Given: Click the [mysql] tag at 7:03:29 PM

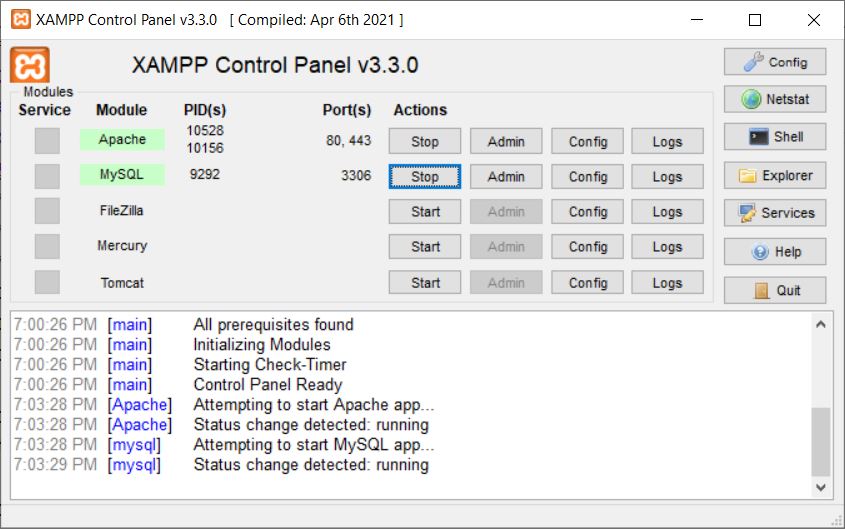Looking at the screenshot, I should (x=134, y=465).
